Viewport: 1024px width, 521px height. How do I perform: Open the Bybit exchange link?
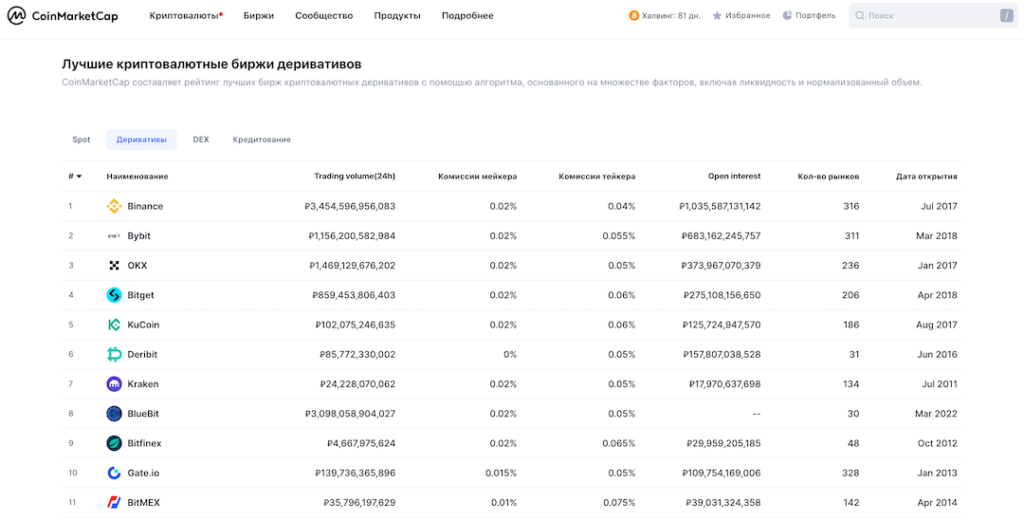click(x=139, y=236)
